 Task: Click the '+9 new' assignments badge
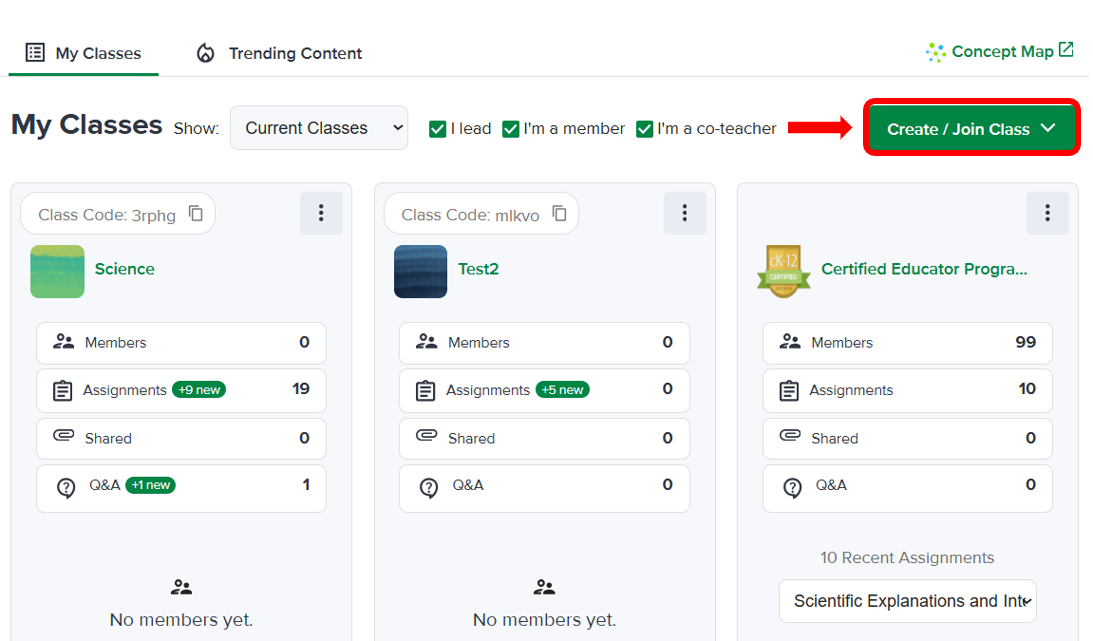click(199, 389)
